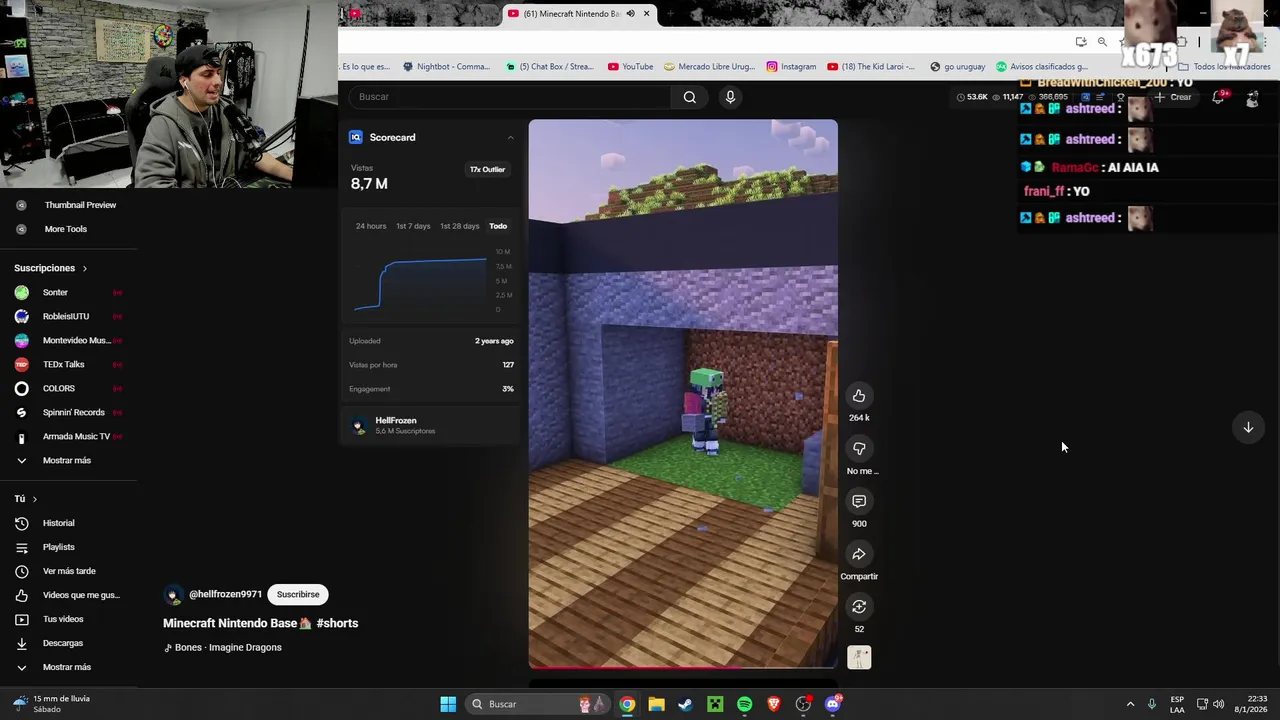
Task: Open the comments icon showing 900
Action: pyautogui.click(x=859, y=501)
